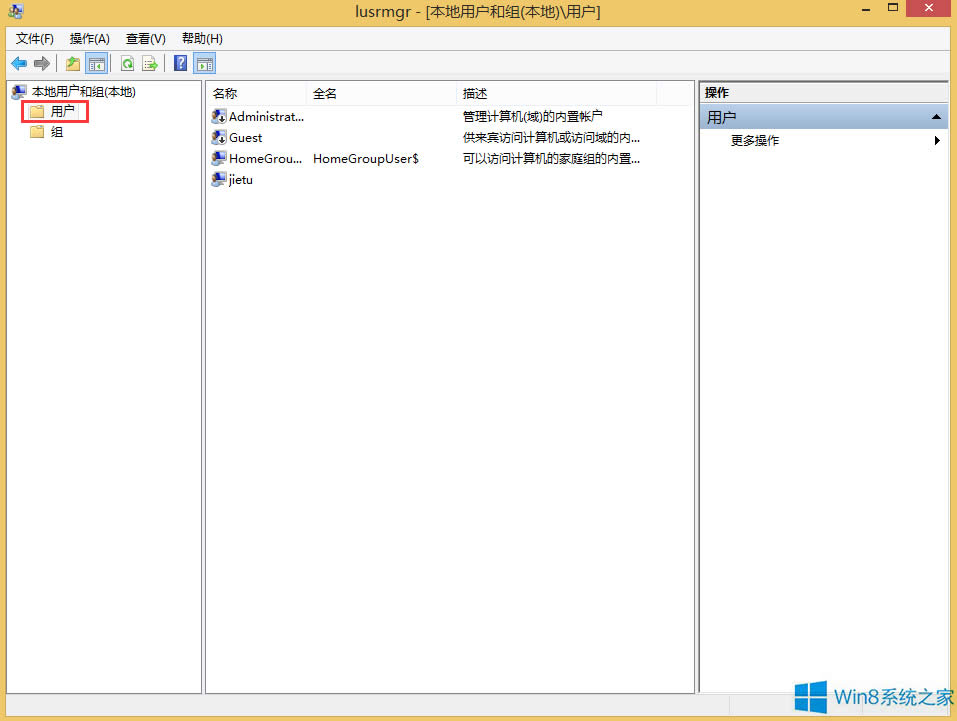Image resolution: width=957 pixels, height=721 pixels.
Task: Toggle the Action pane visibility icon
Action: [x=204, y=63]
